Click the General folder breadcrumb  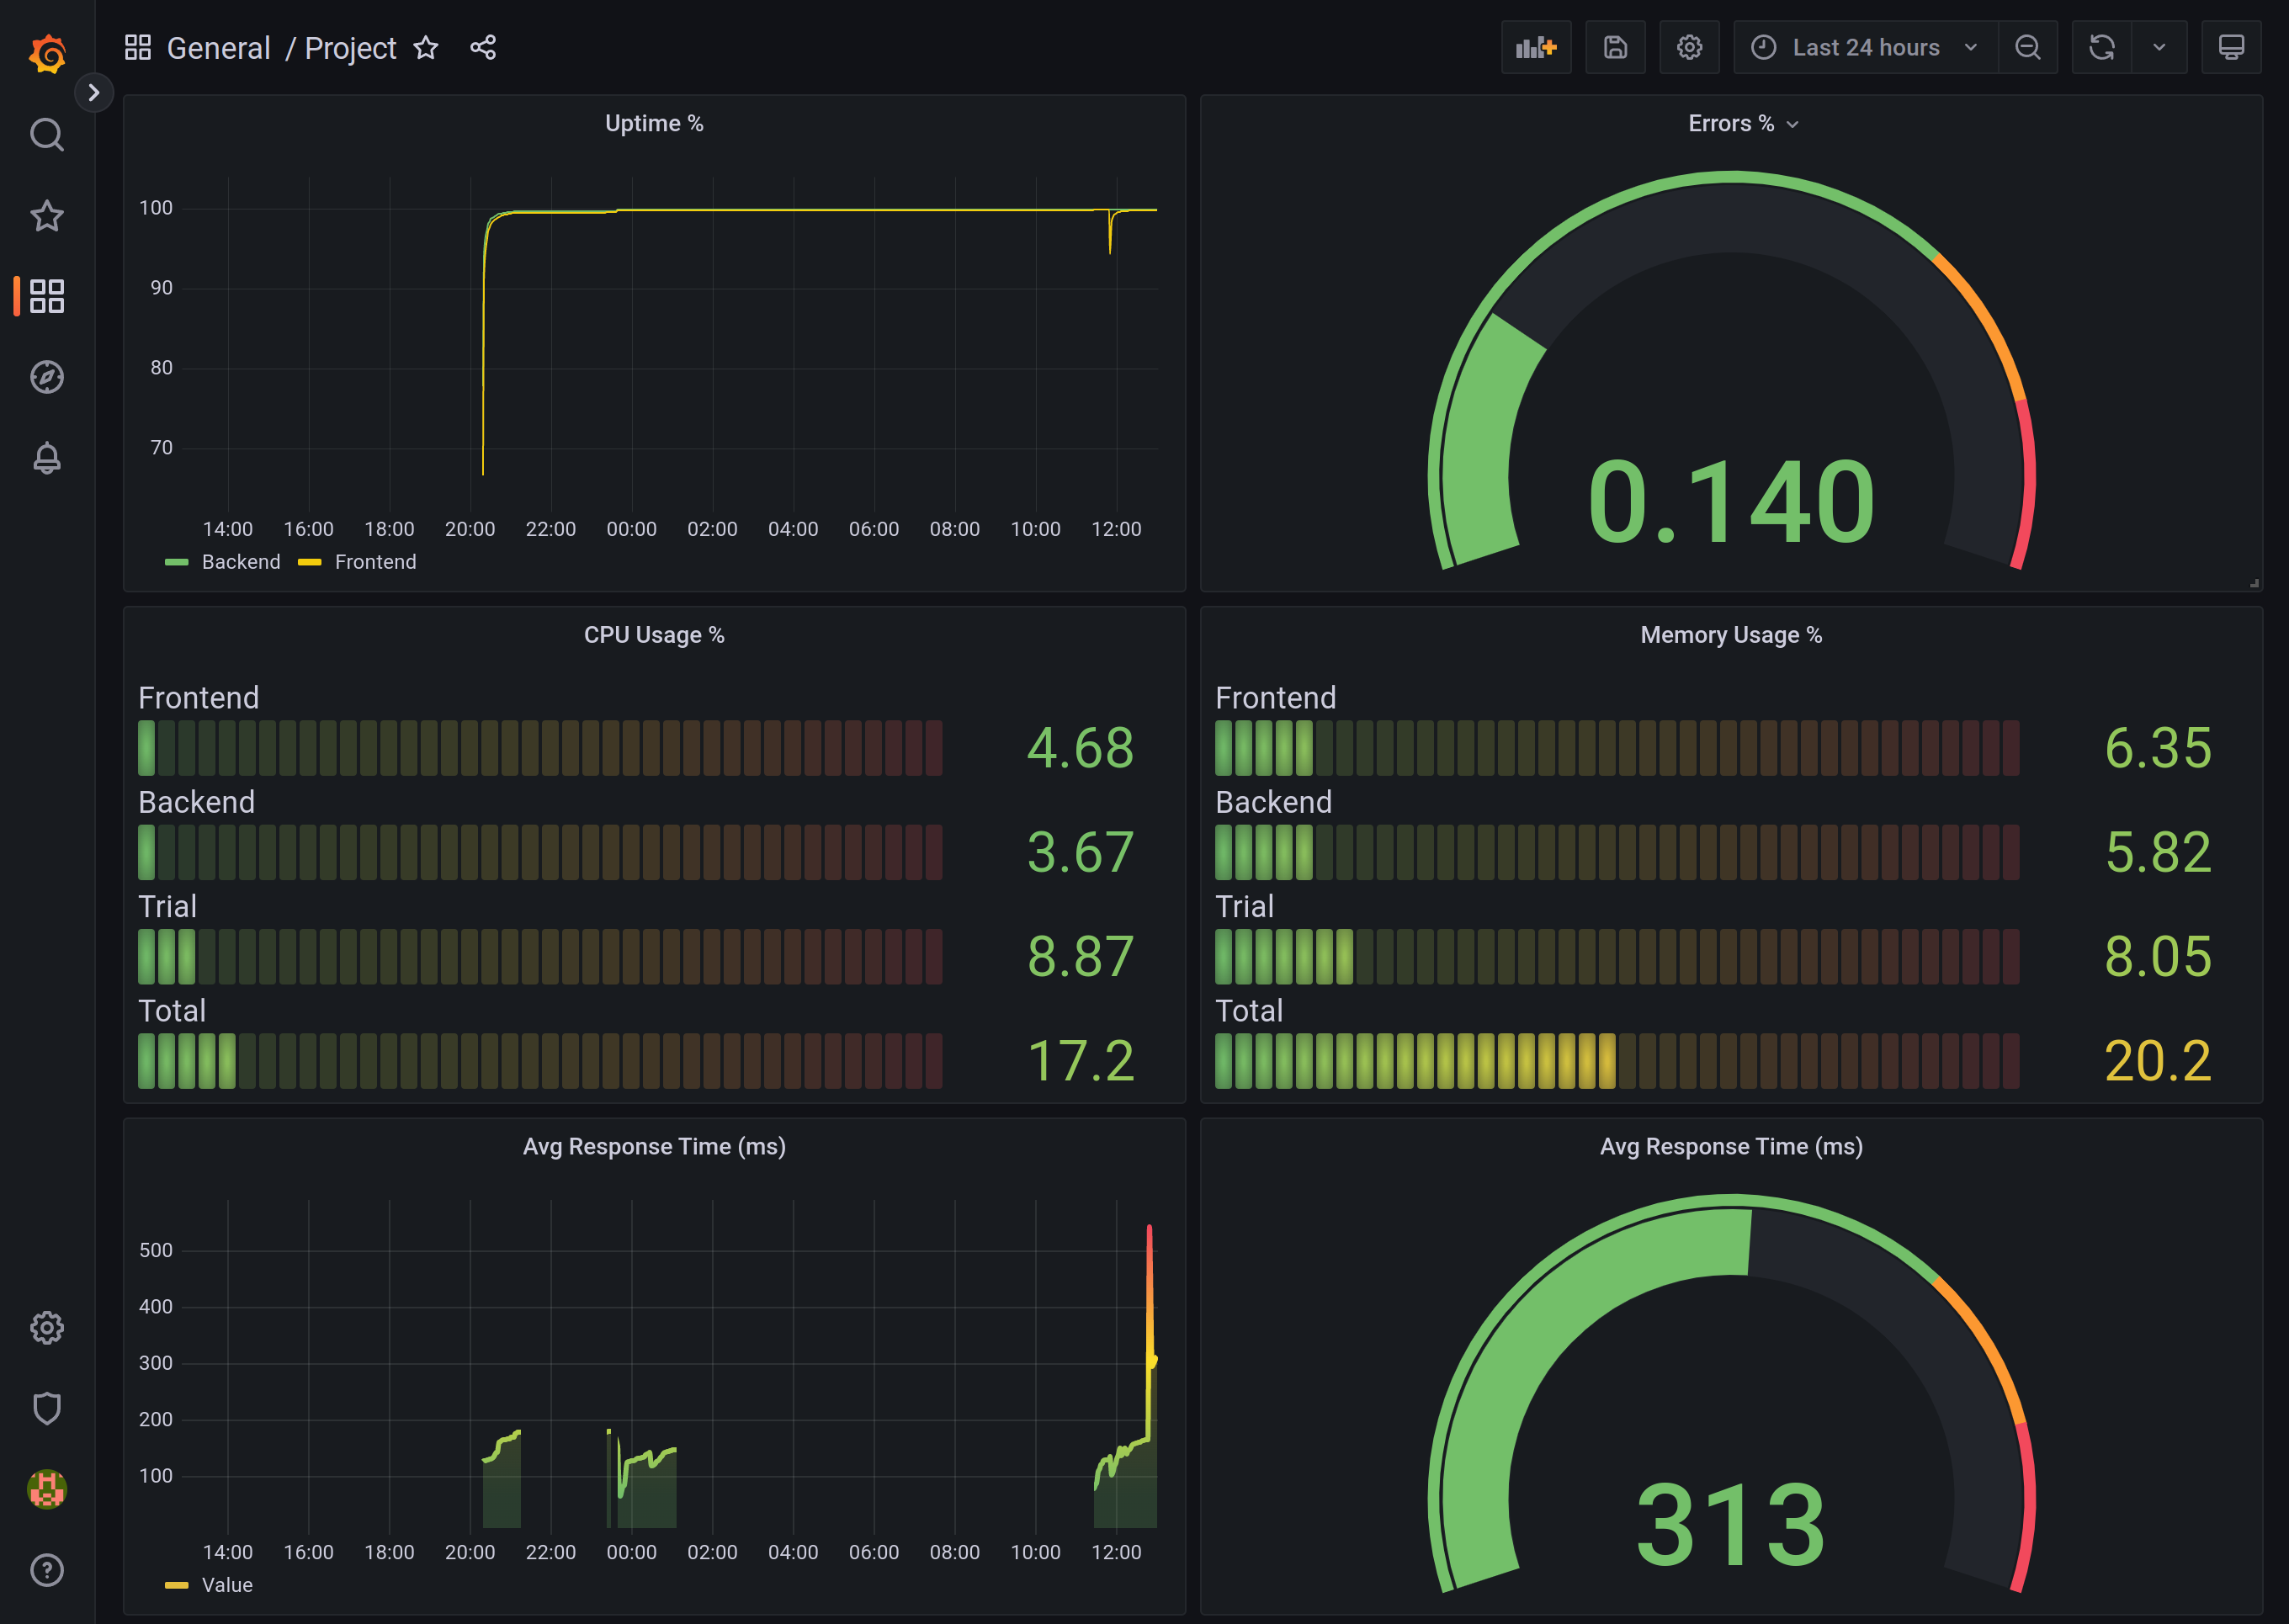pos(218,48)
